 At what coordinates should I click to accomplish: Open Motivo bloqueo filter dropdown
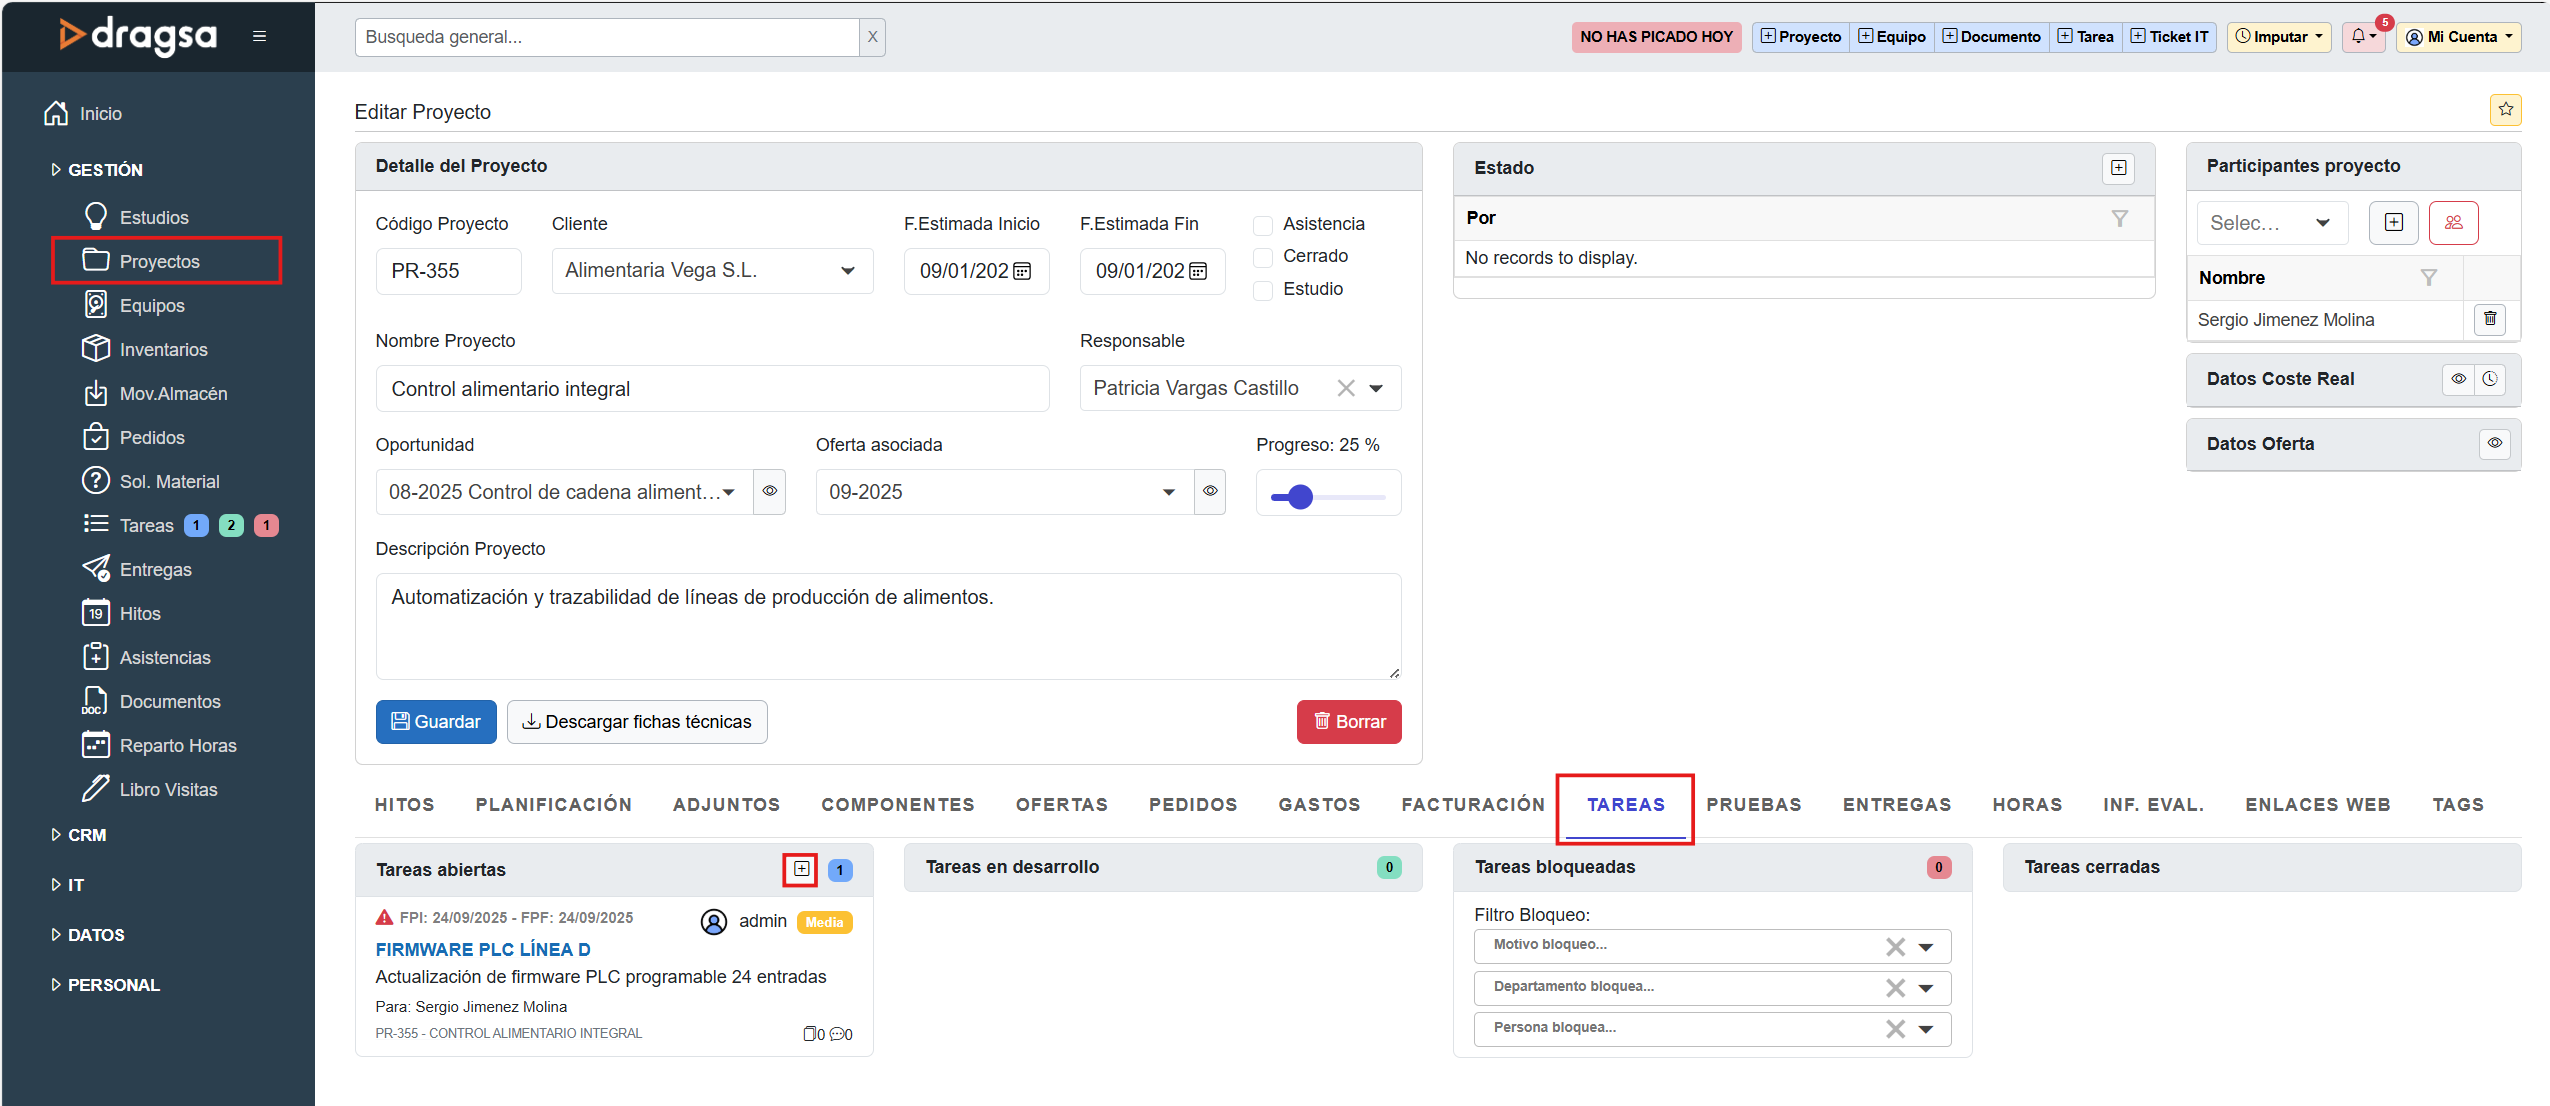click(1926, 946)
